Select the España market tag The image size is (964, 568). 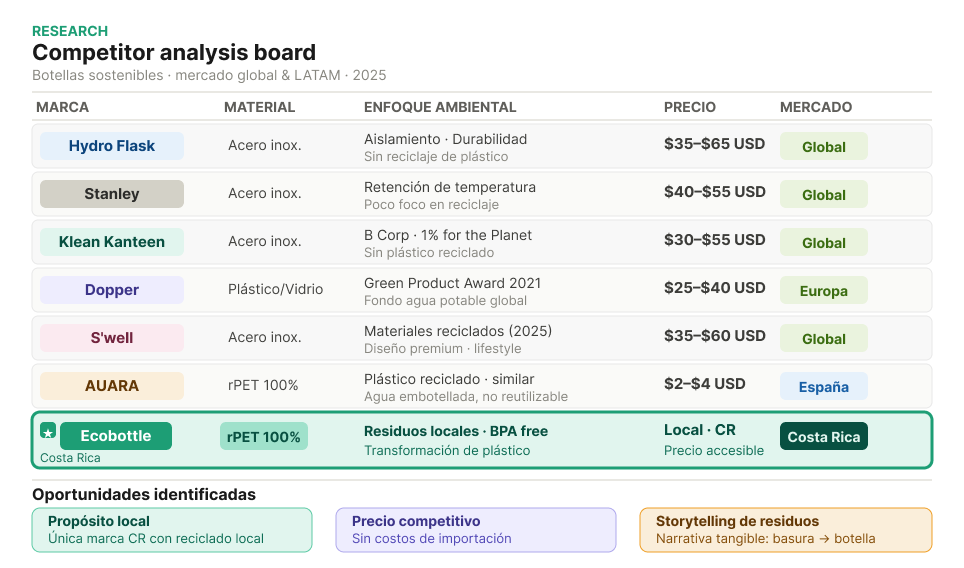(x=824, y=387)
